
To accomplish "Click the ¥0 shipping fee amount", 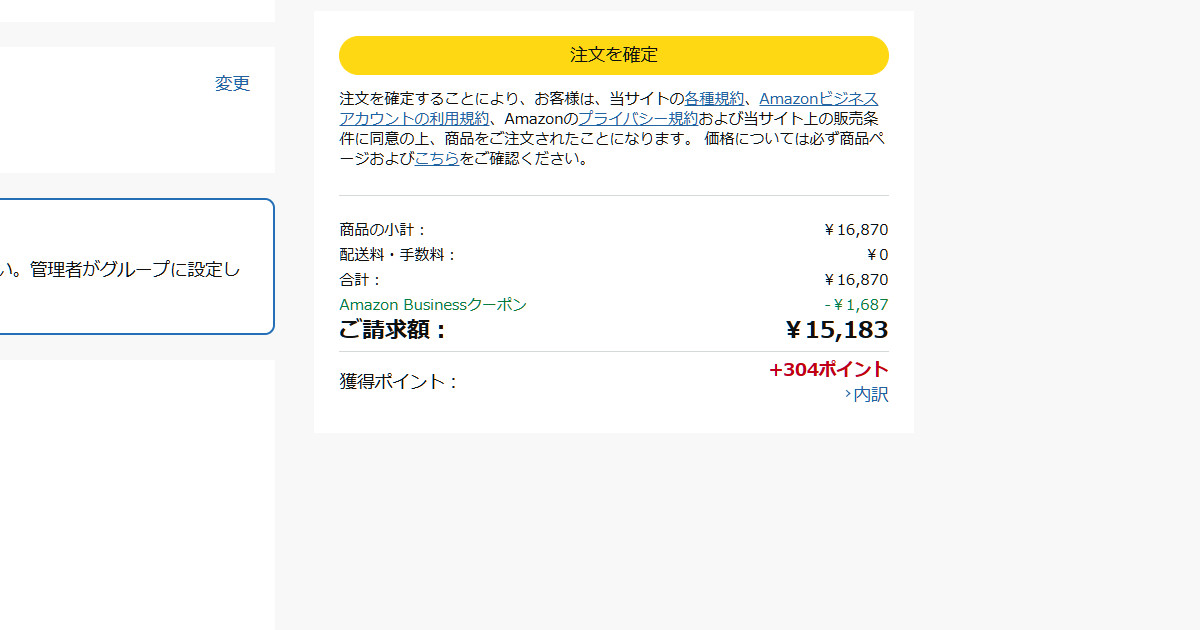I will point(877,255).
